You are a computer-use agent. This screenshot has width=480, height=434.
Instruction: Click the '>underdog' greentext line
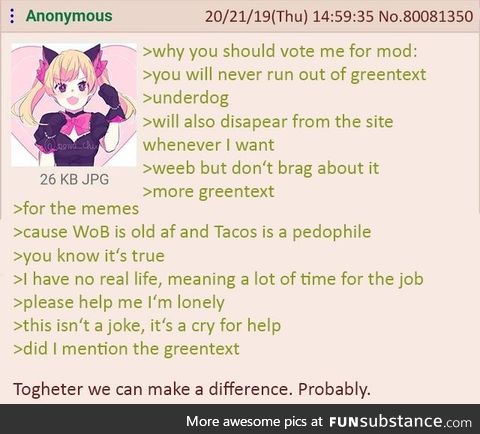point(186,98)
